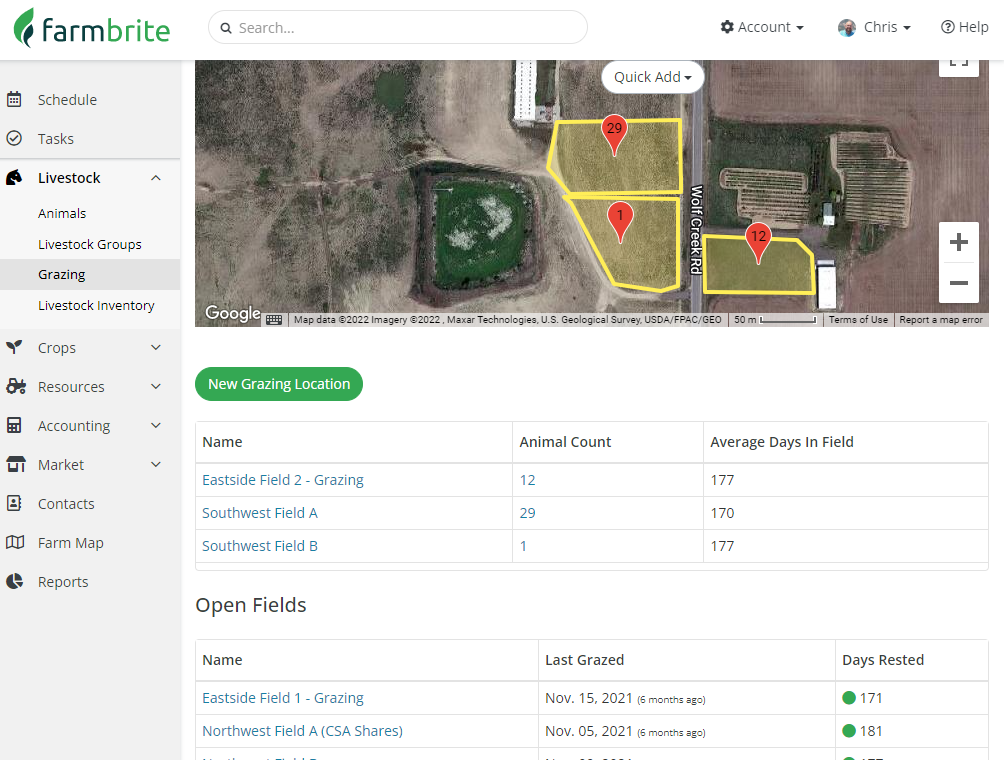The width and height of the screenshot is (1004, 760).
Task: Click the Chris profile avatar
Action: [846, 28]
